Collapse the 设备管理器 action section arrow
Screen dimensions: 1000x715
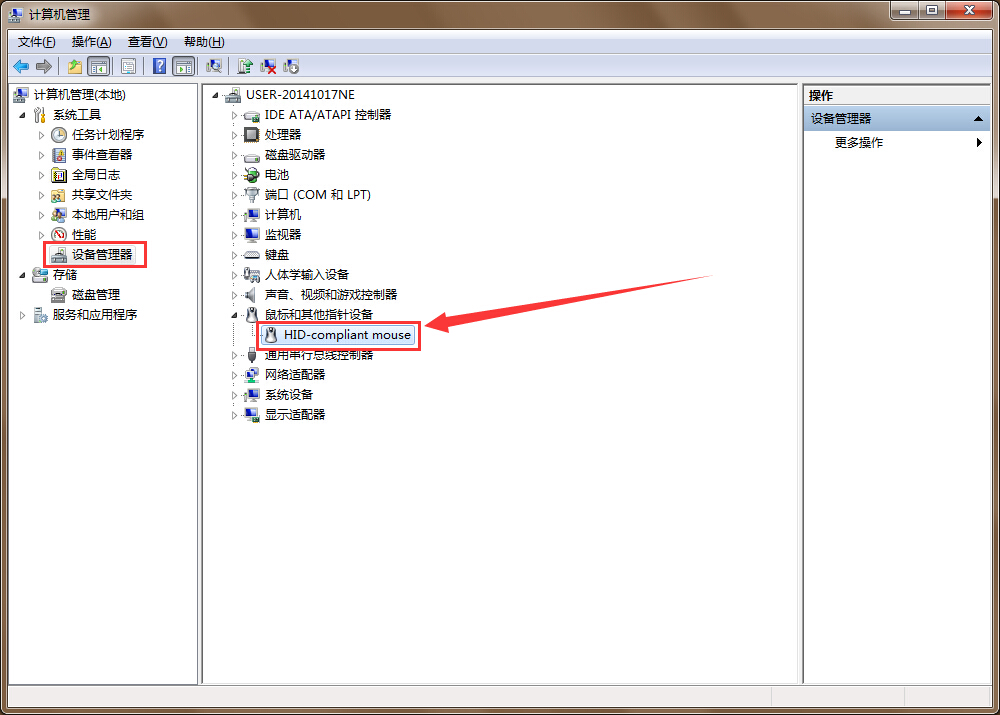[x=979, y=119]
